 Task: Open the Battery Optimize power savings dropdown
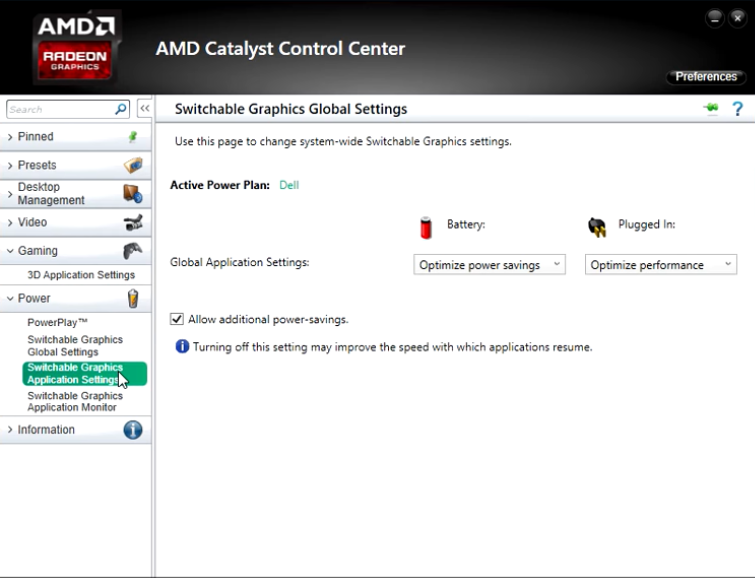[x=489, y=264]
